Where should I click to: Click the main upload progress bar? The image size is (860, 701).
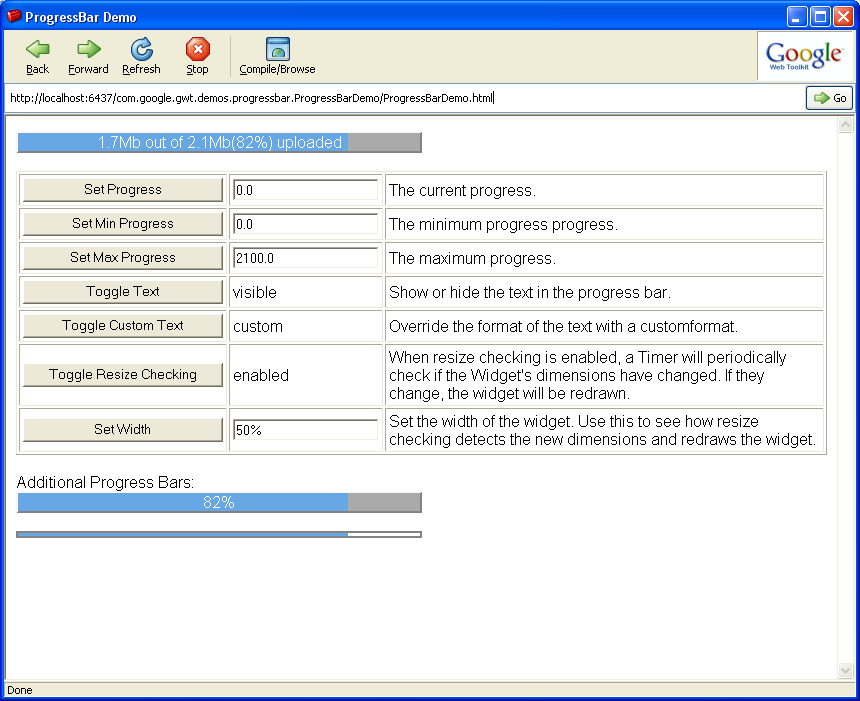click(219, 143)
